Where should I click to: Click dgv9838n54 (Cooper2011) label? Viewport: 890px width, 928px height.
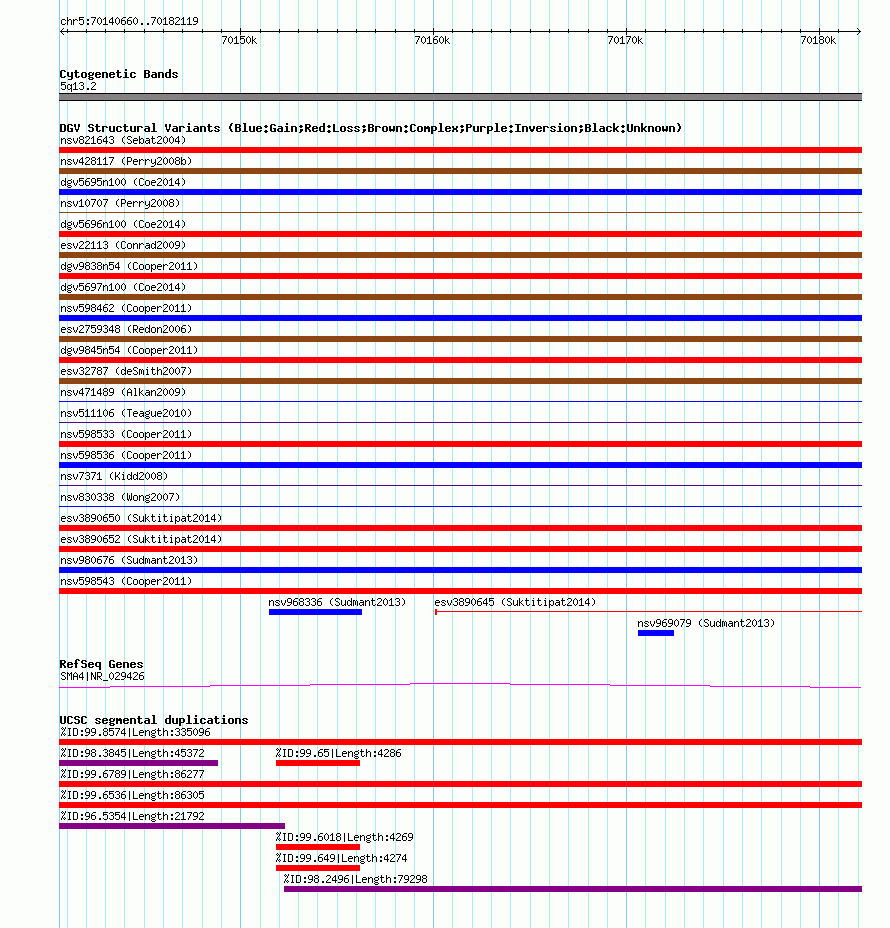pos(129,266)
